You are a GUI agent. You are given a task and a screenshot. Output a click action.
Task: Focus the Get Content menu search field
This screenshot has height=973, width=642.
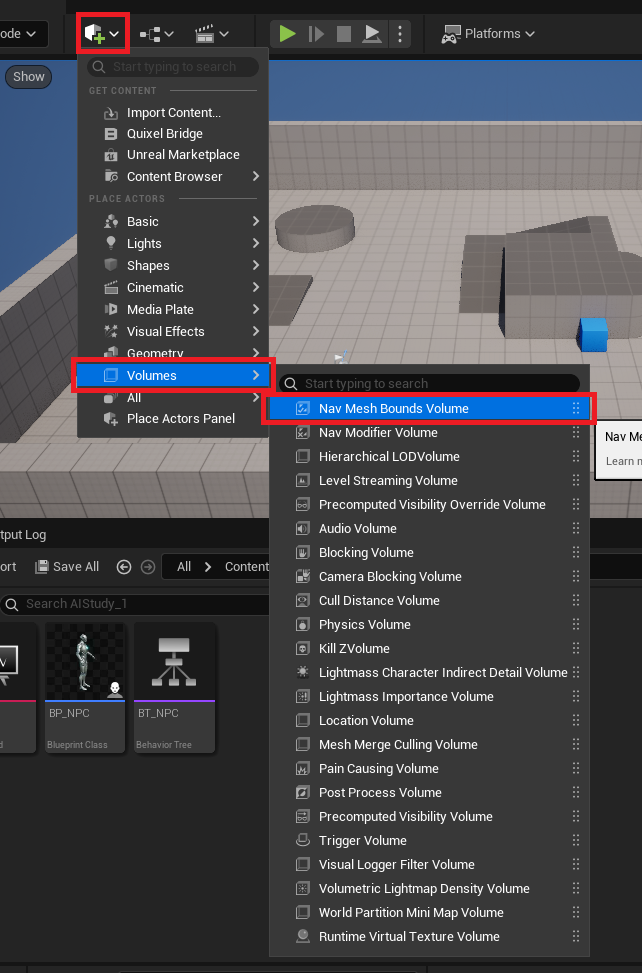pos(173,66)
